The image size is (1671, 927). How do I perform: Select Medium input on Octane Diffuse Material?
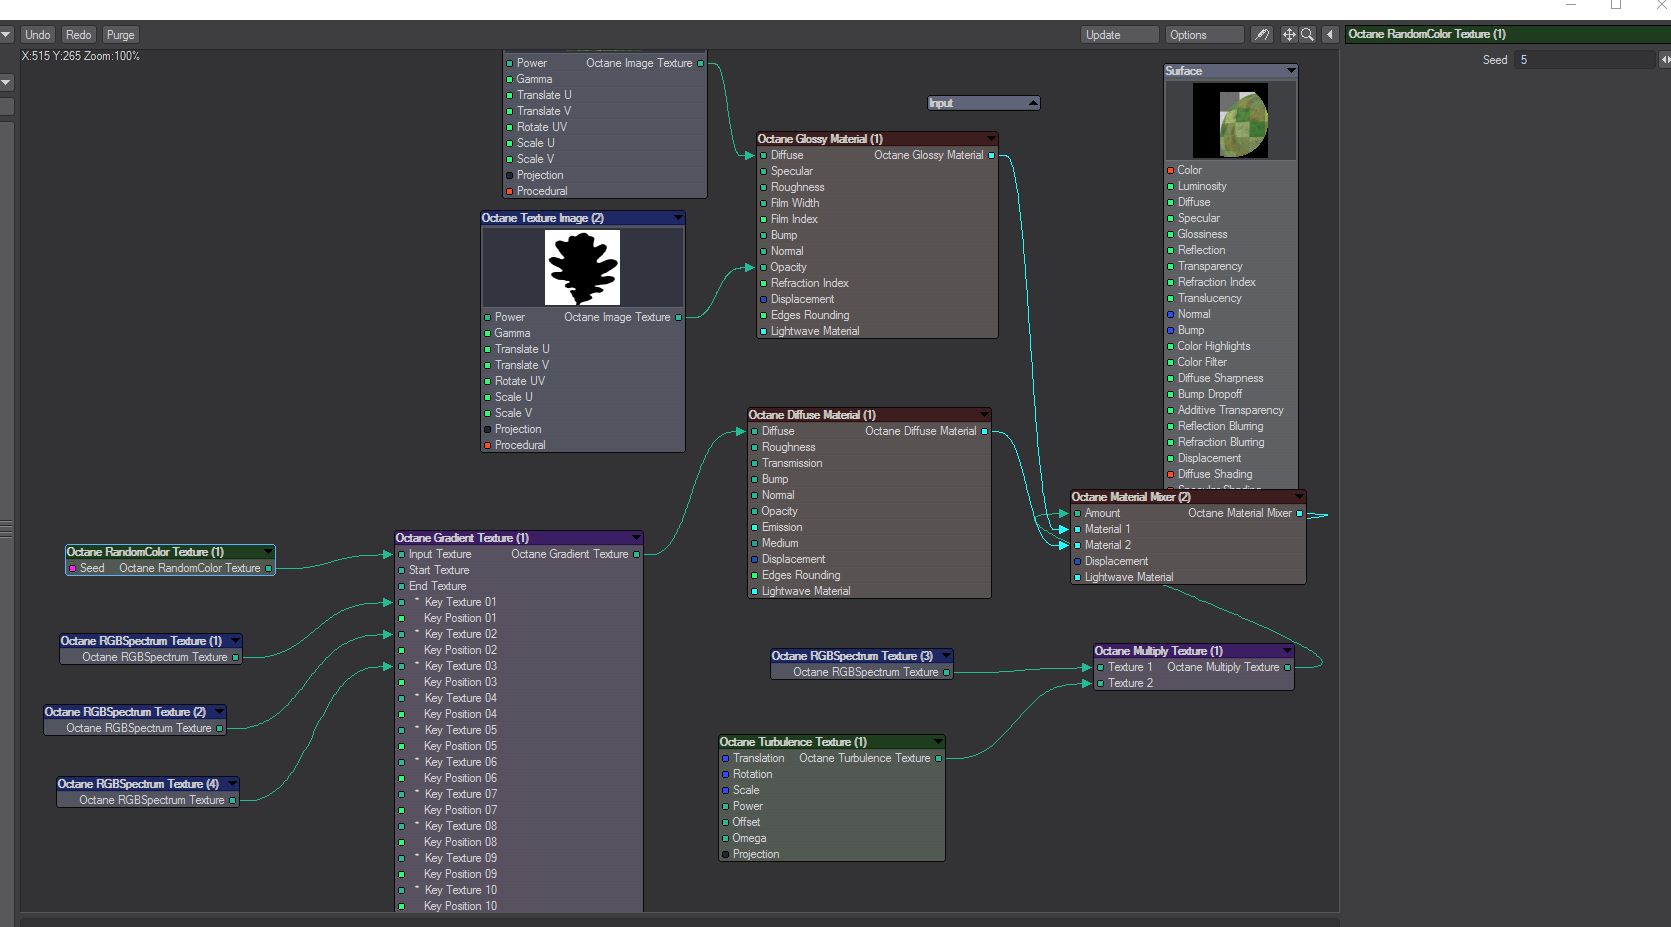[x=779, y=543]
